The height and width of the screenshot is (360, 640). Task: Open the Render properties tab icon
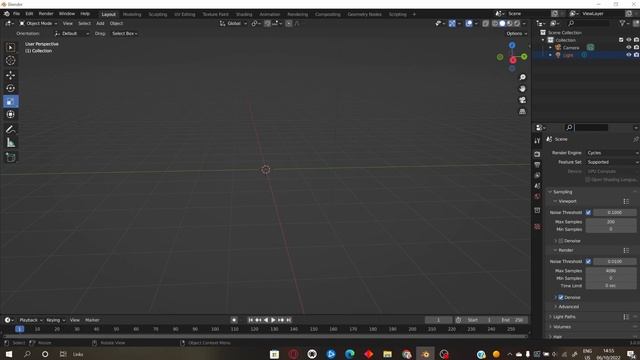coord(537,154)
